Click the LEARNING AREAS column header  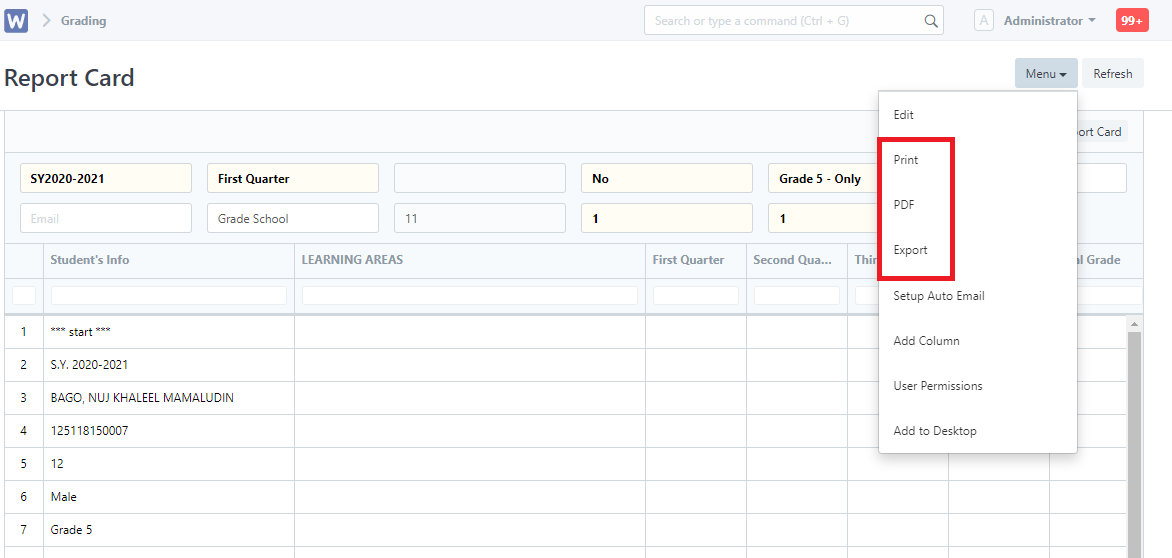pos(470,260)
